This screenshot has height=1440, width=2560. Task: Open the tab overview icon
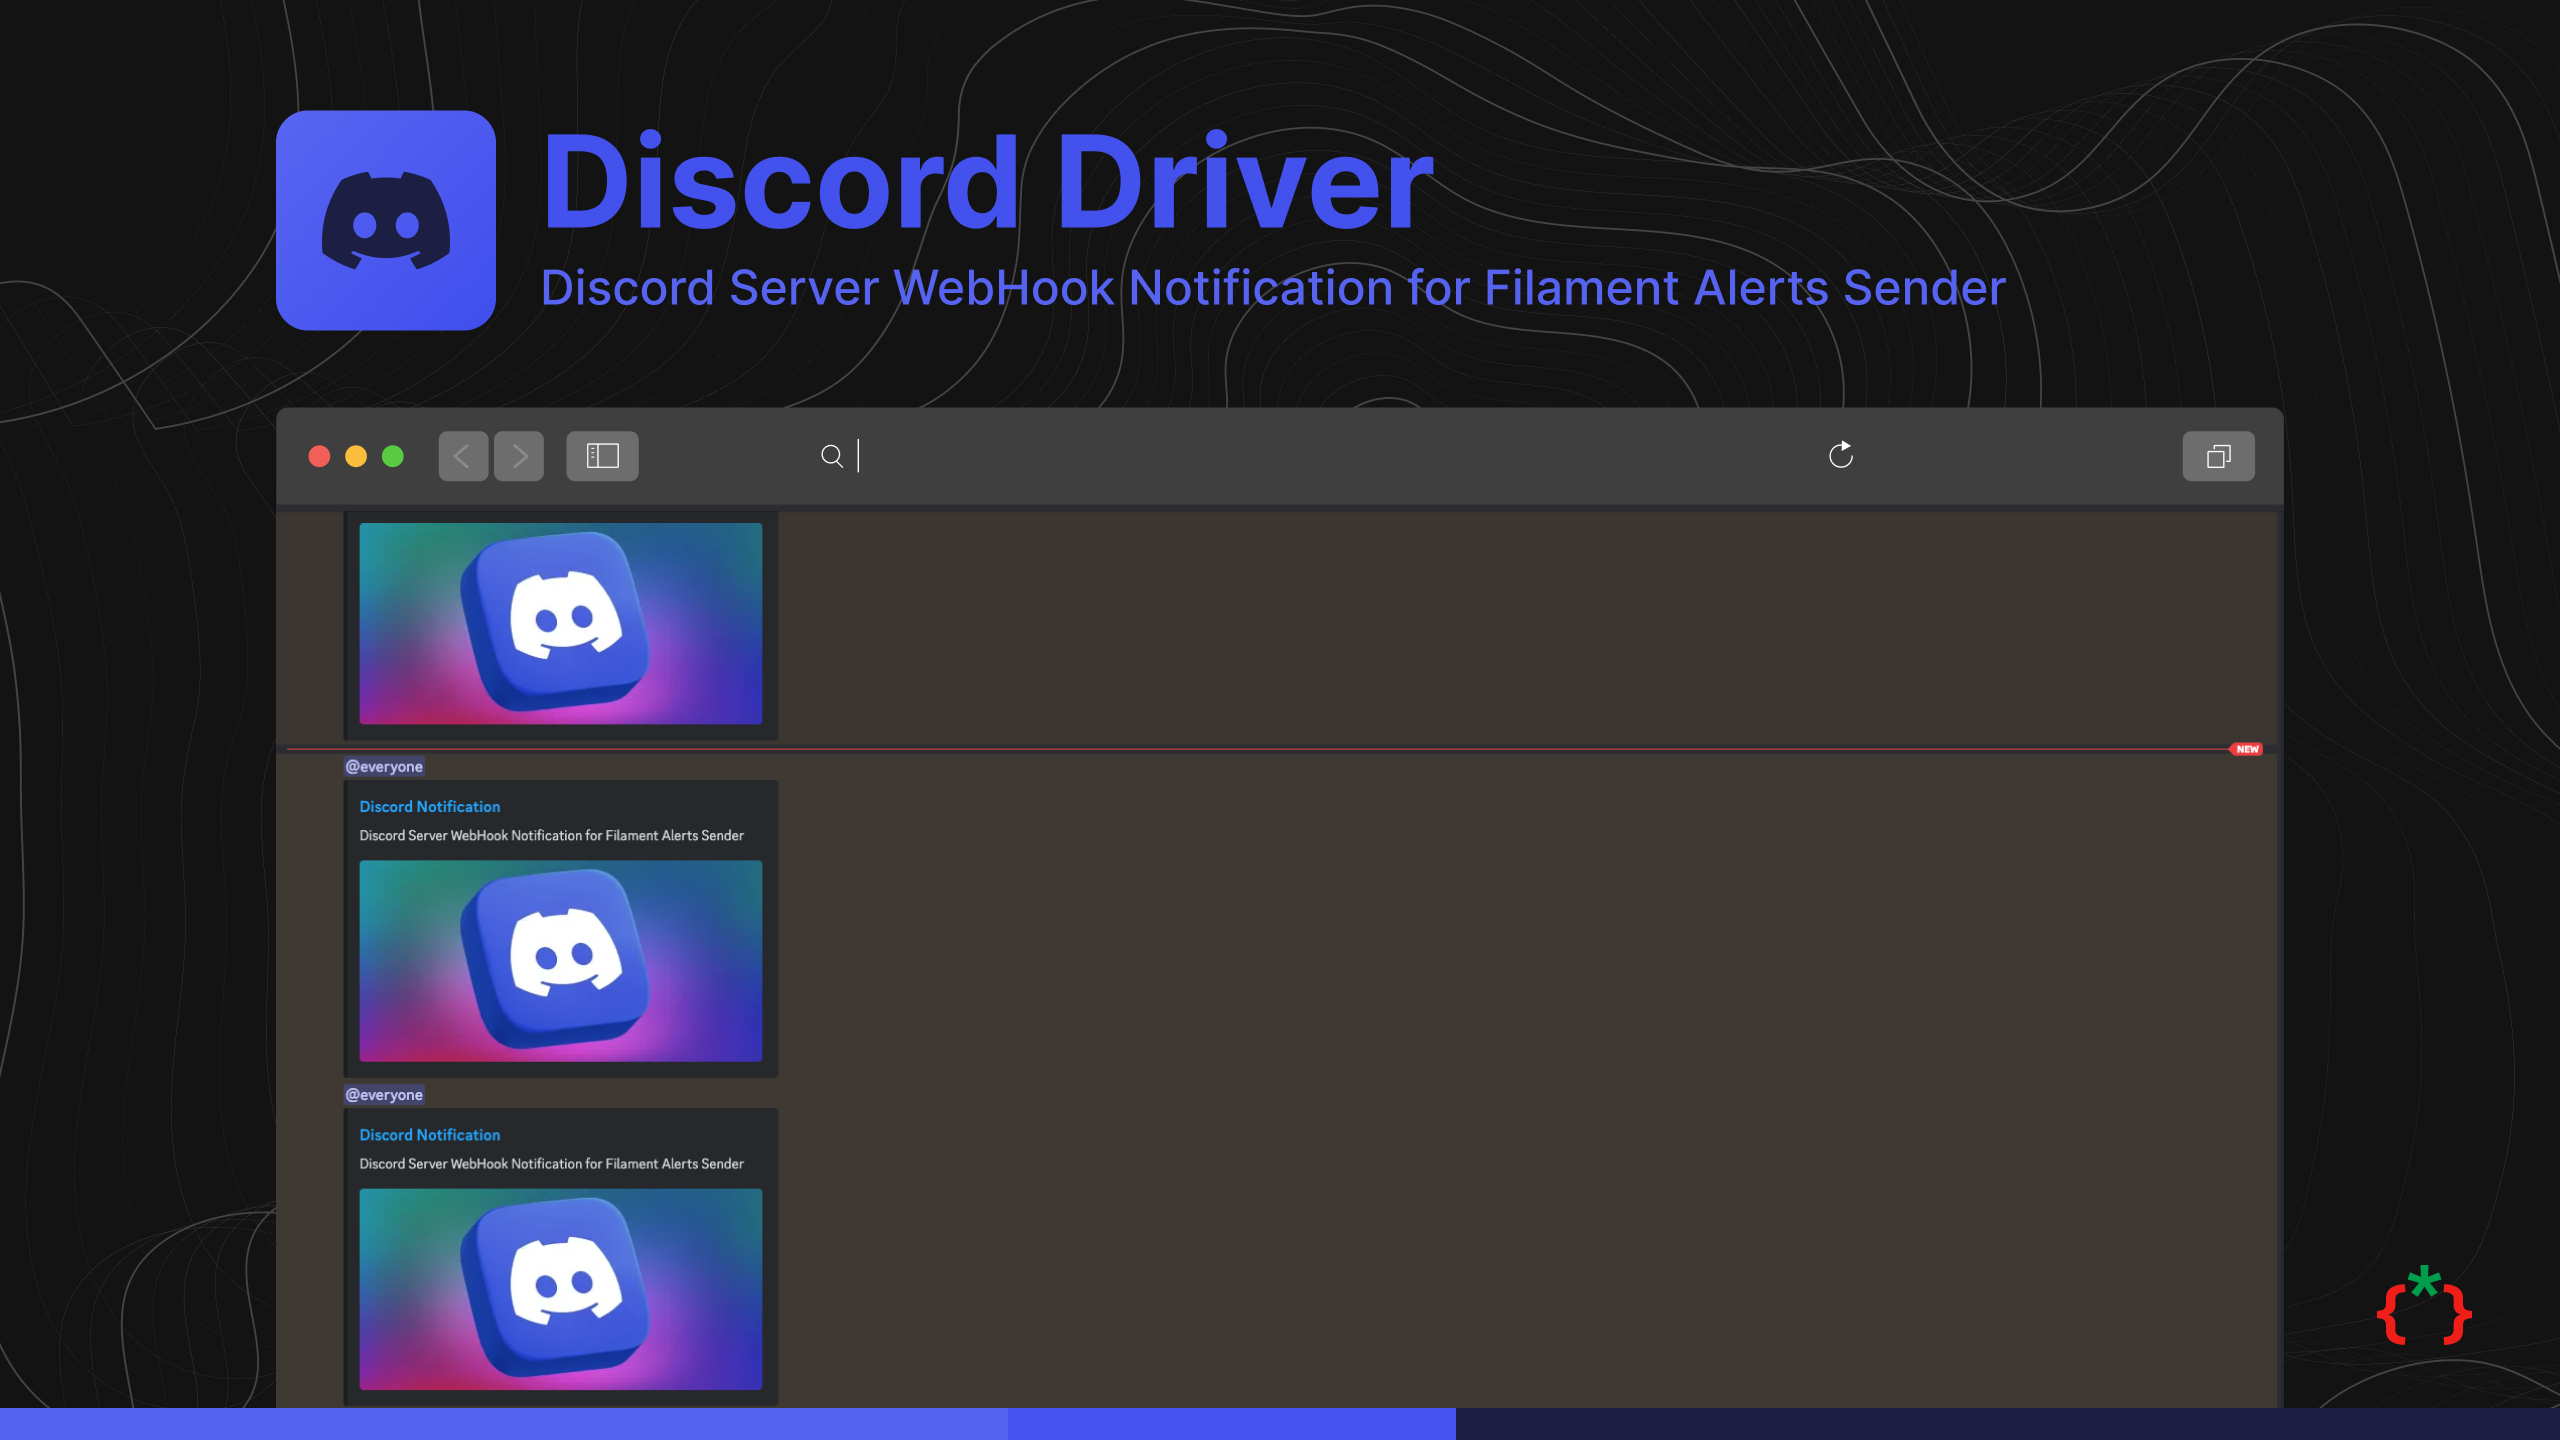pyautogui.click(x=2218, y=456)
